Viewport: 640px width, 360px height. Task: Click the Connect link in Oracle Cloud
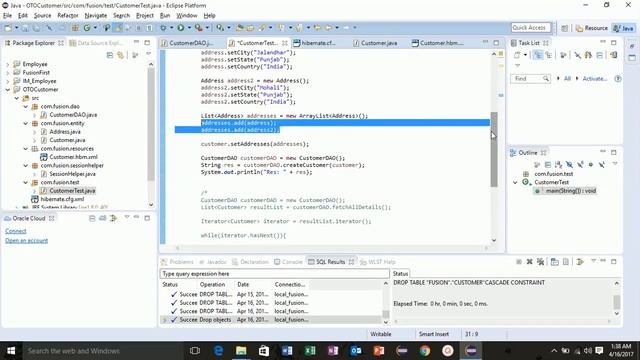click(16, 231)
